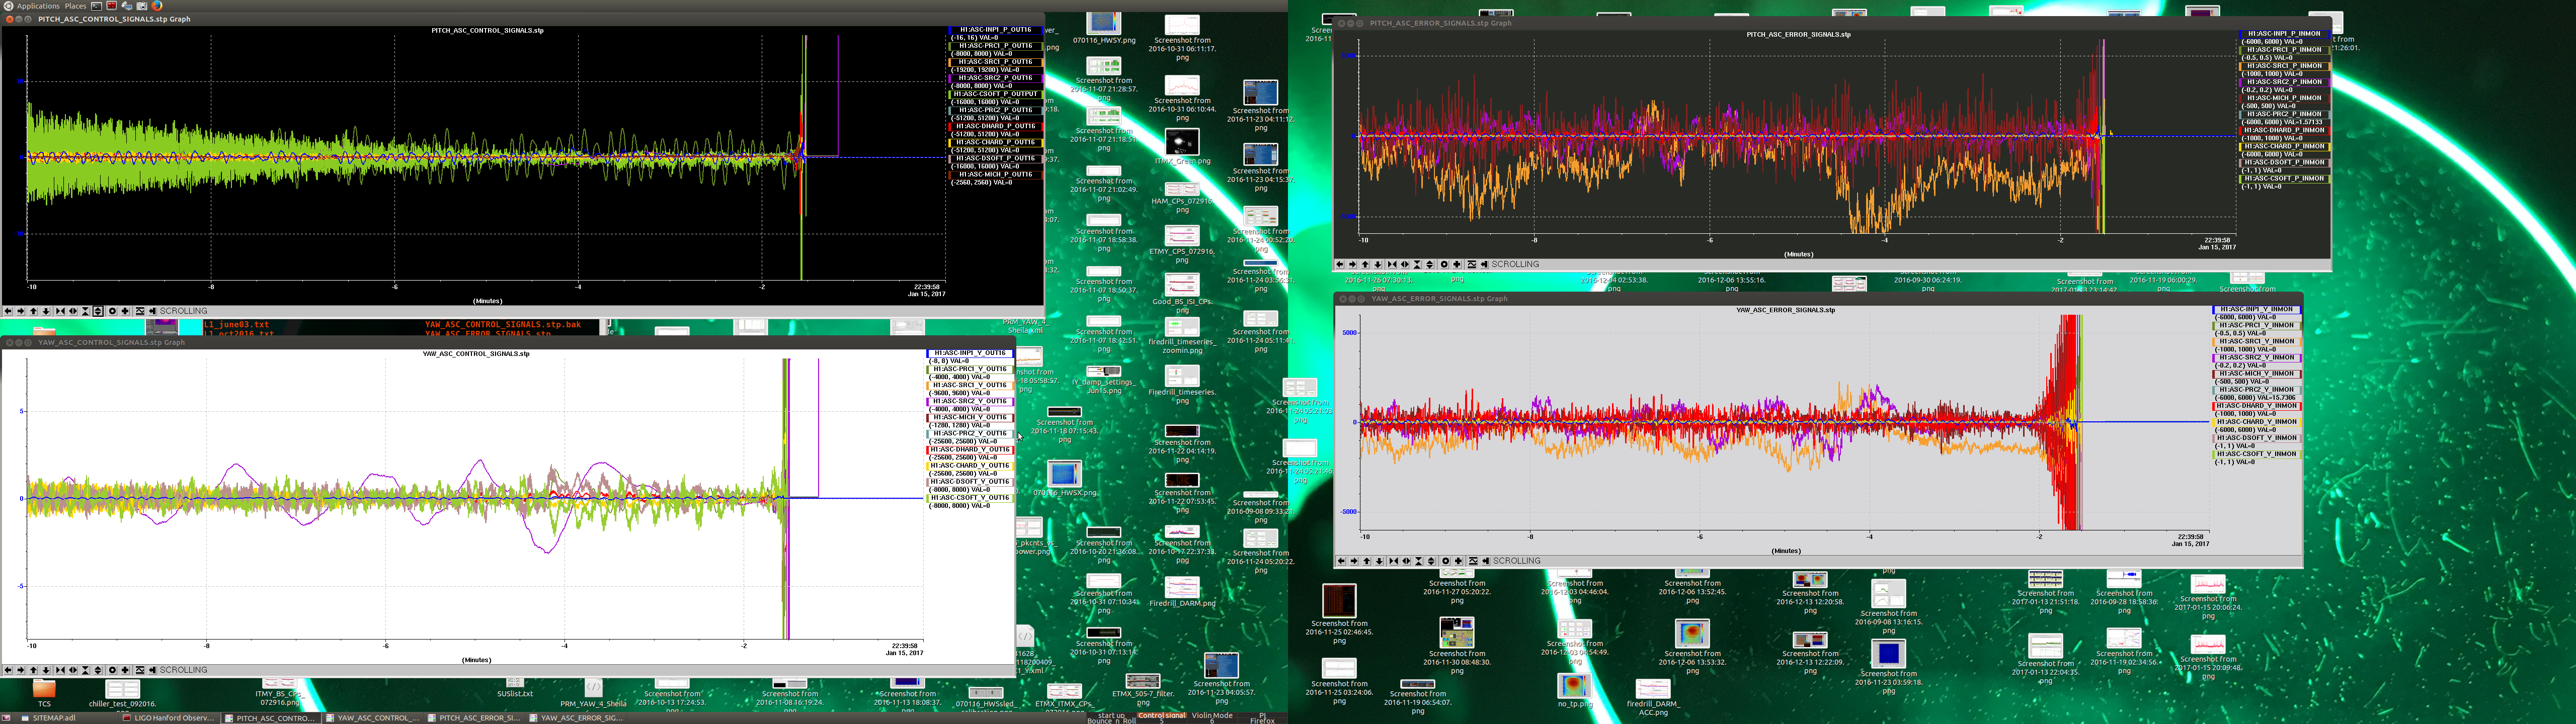The image size is (2576, 724).
Task: Click wave-line icon in PITCH_ASC_CONTROL_SIGNALS toolbar
Action: click(x=140, y=311)
